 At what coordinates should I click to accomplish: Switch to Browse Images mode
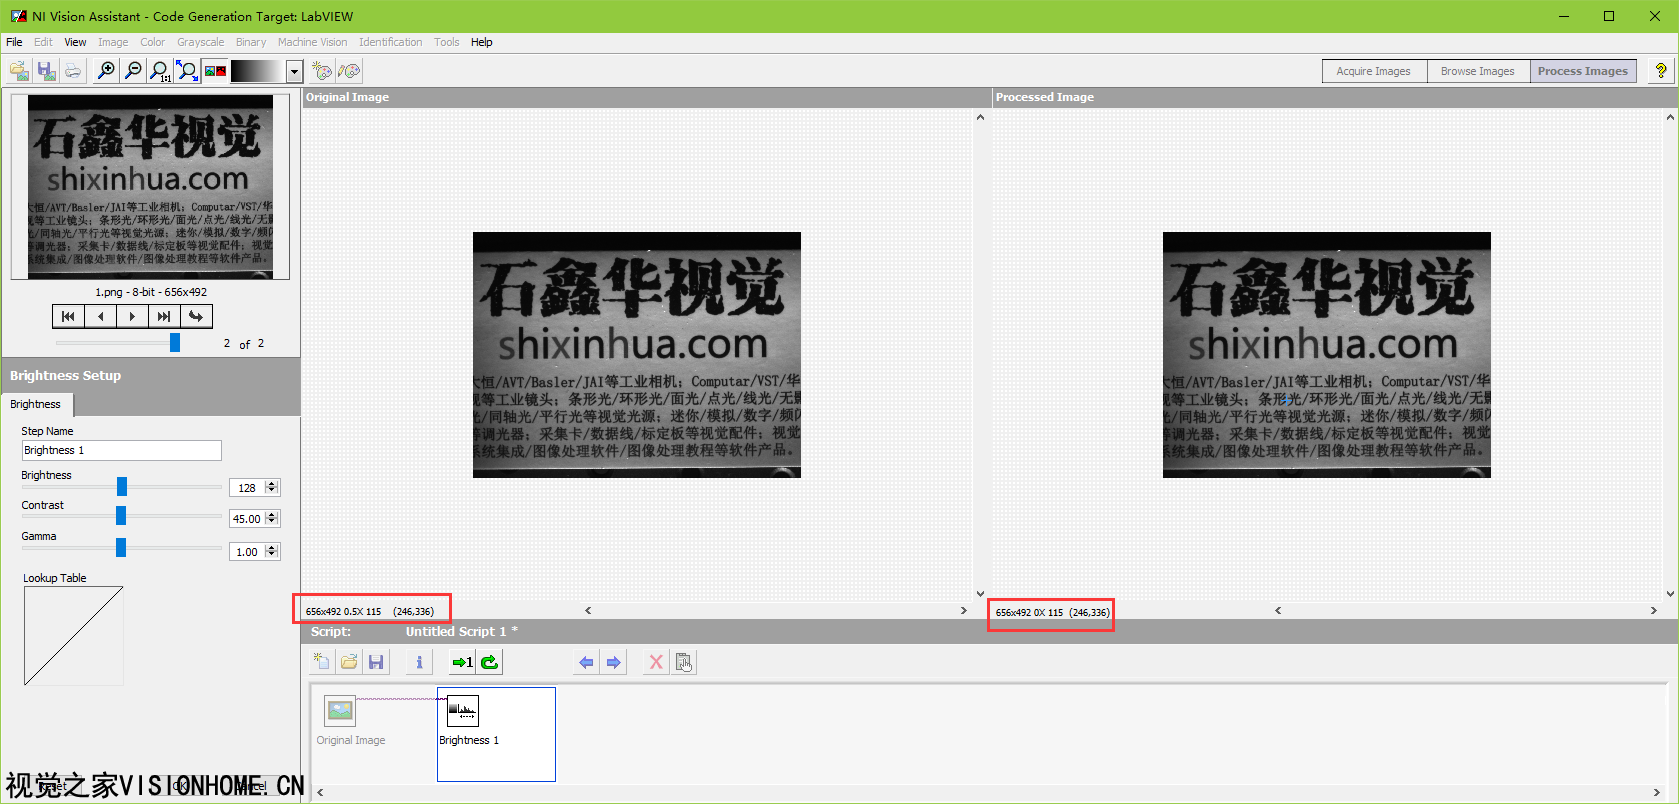click(x=1478, y=71)
